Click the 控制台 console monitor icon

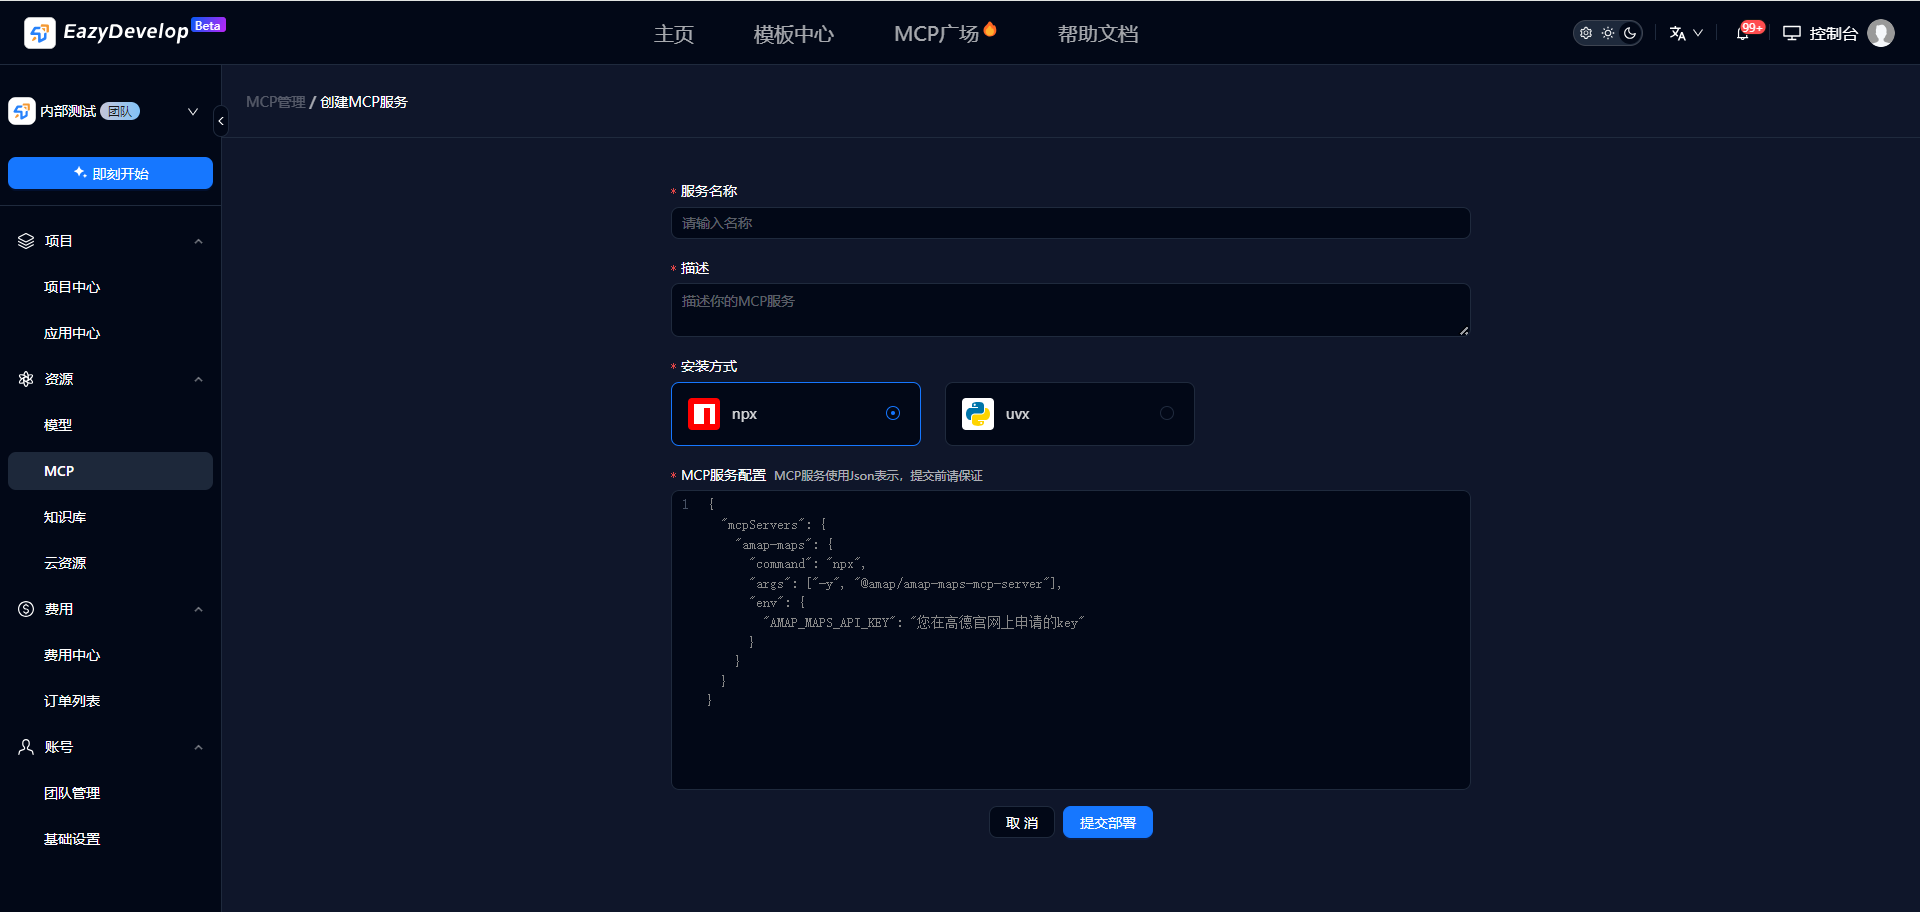(x=1792, y=34)
